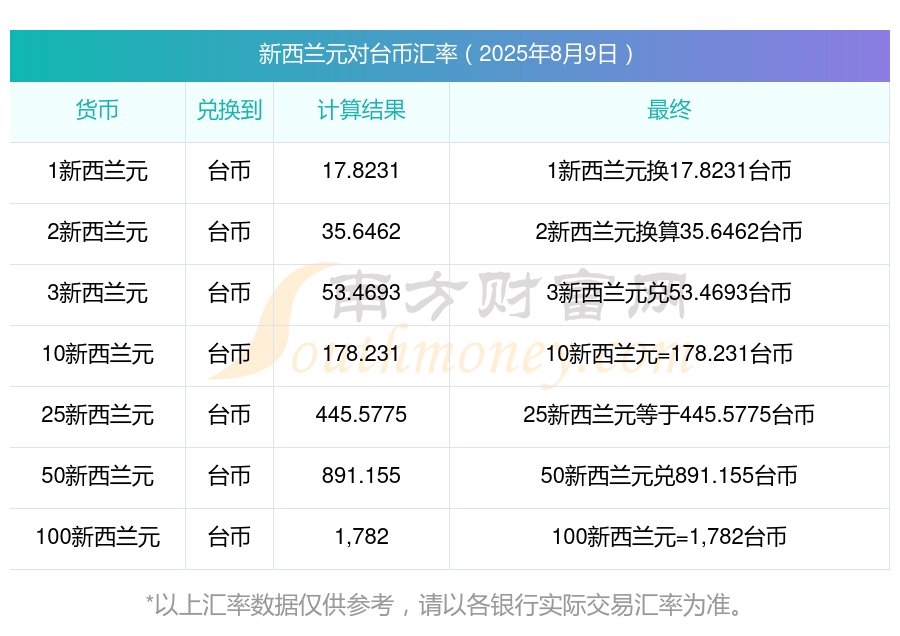
Task: Click 25新西兰元等于445.5775台币 text
Action: tap(669, 414)
